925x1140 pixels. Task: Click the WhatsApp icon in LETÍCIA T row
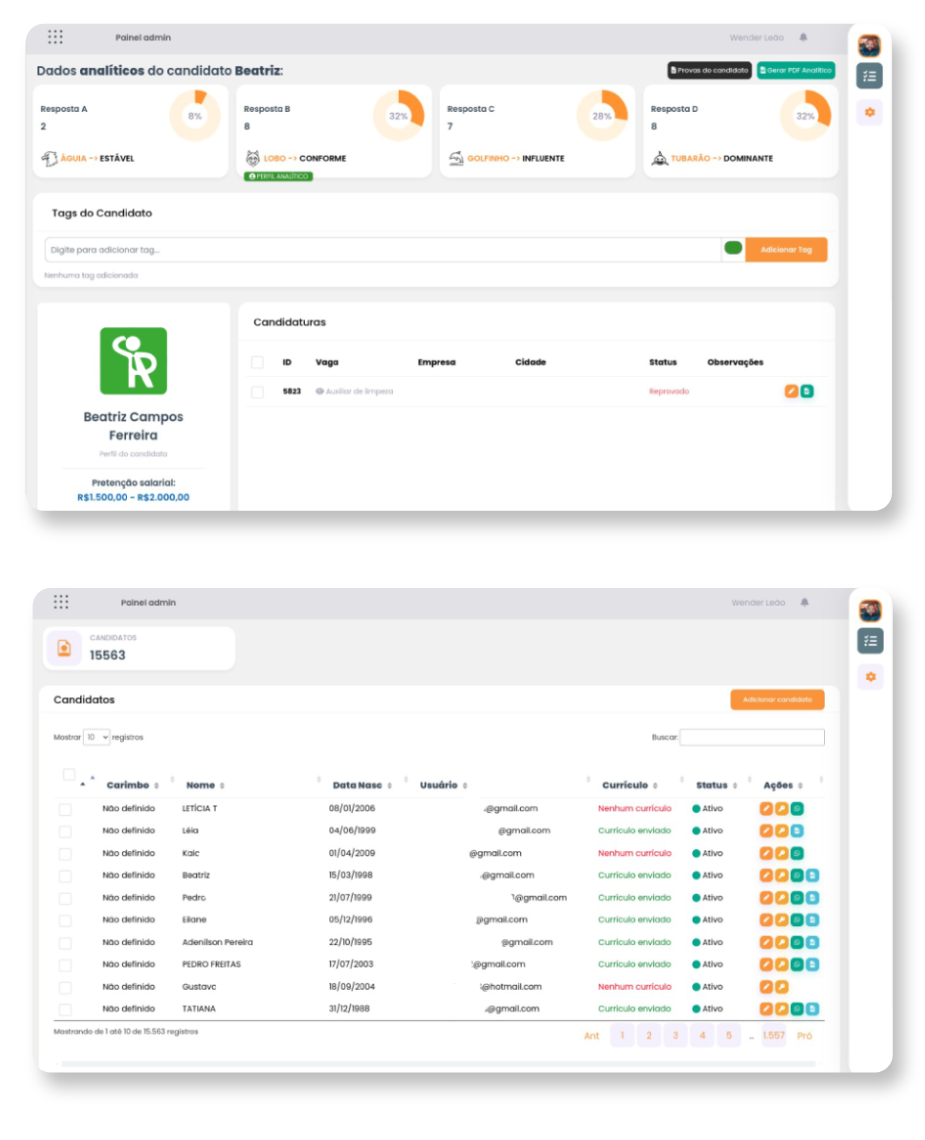tap(797, 808)
